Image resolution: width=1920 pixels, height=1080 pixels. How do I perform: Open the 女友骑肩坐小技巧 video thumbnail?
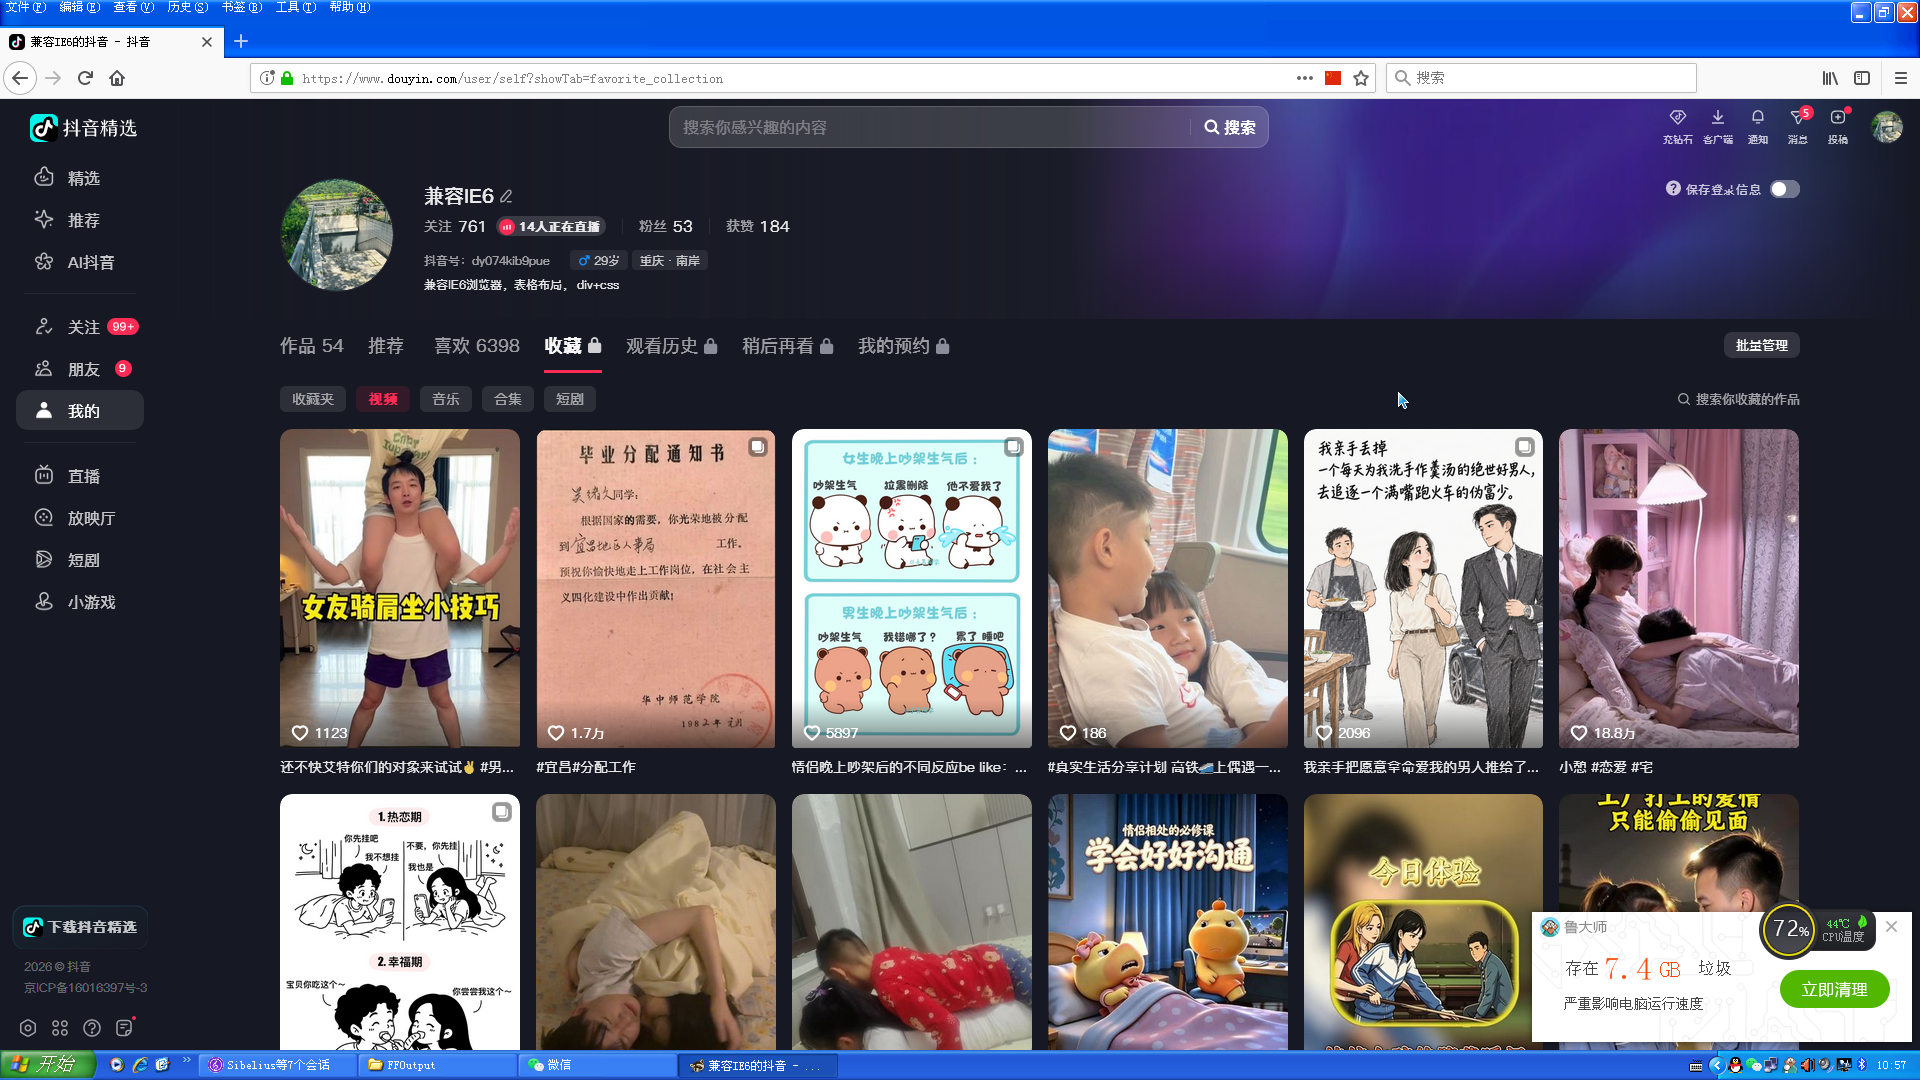tap(400, 589)
